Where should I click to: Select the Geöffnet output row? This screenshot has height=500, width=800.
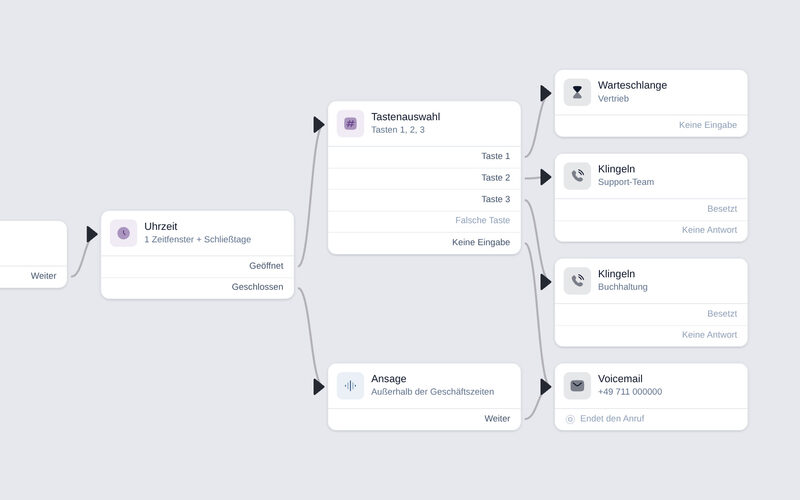click(x=197, y=266)
